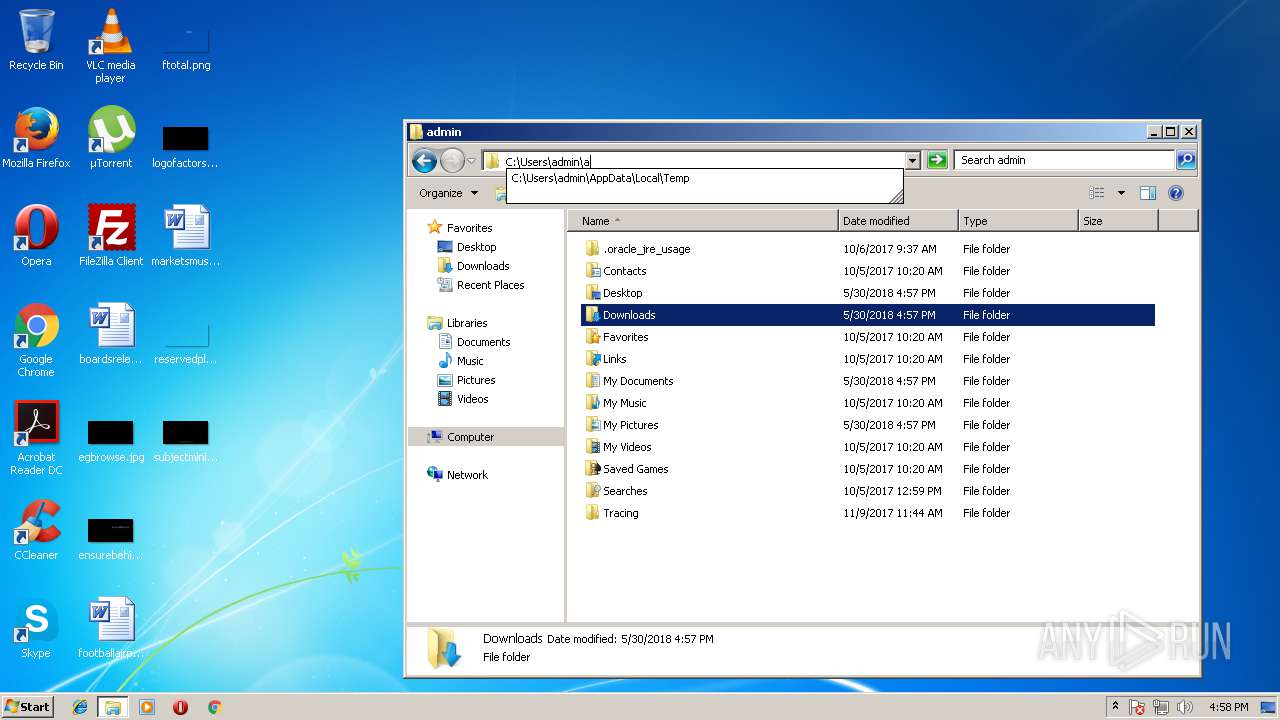Open Explorer Help question mark icon
Screen dimensions: 1280x720
click(1176, 193)
